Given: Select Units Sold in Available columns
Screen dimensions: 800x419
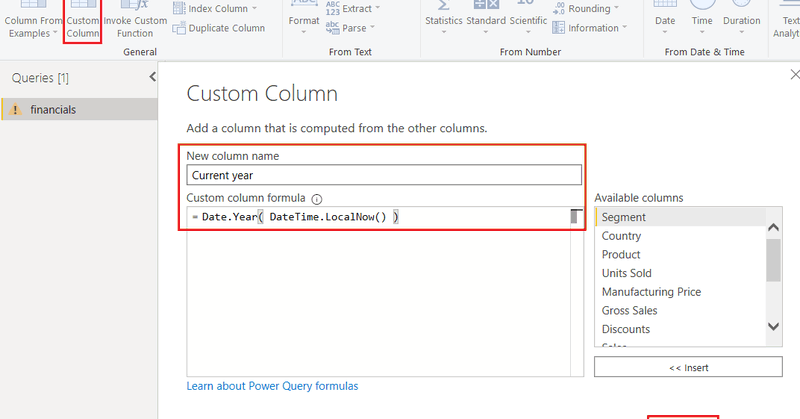Looking at the screenshot, I should pos(681,273).
